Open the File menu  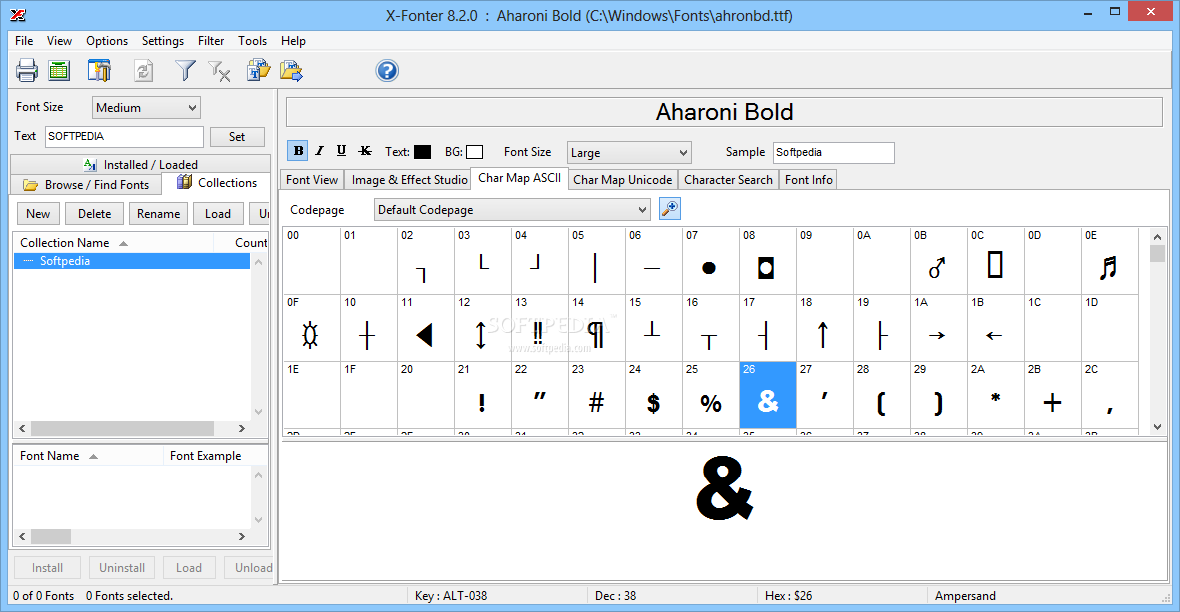[24, 41]
